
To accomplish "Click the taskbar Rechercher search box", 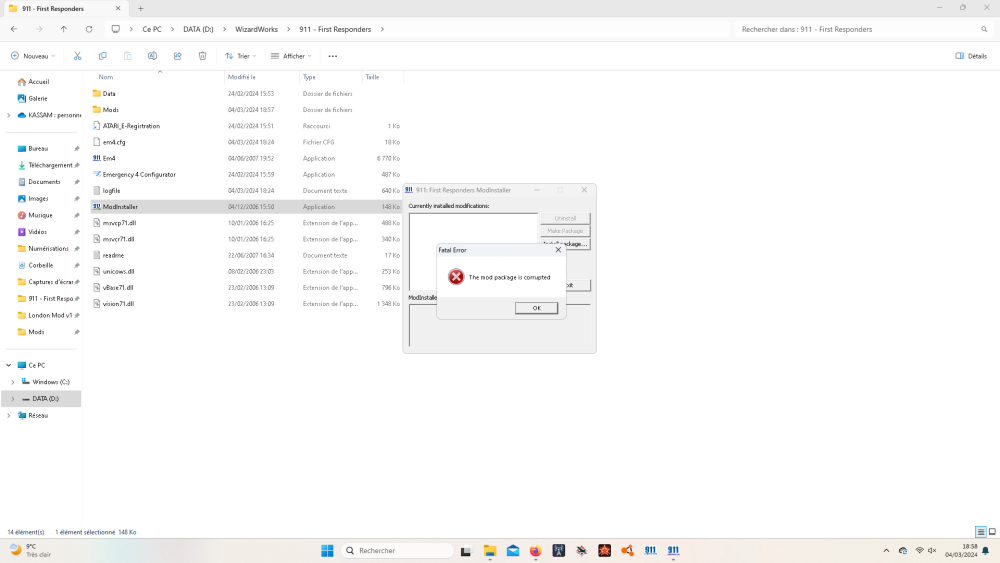I will click(398, 550).
